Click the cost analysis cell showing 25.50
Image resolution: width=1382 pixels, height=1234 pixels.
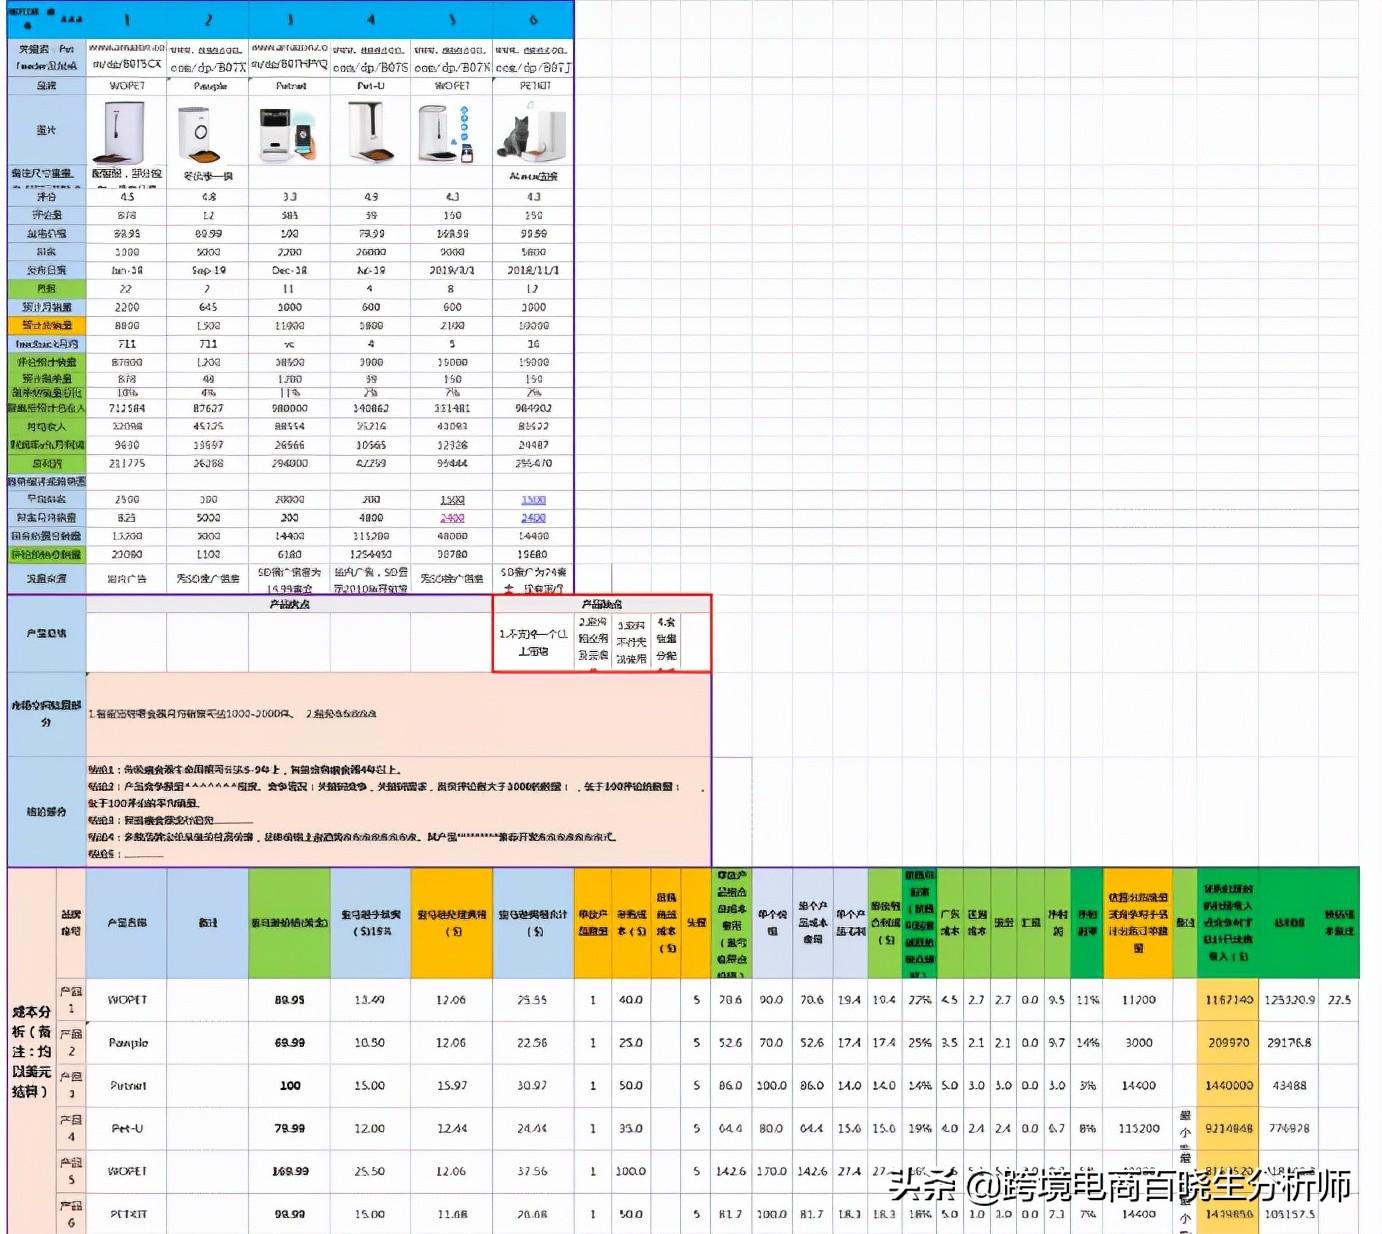pos(370,1171)
